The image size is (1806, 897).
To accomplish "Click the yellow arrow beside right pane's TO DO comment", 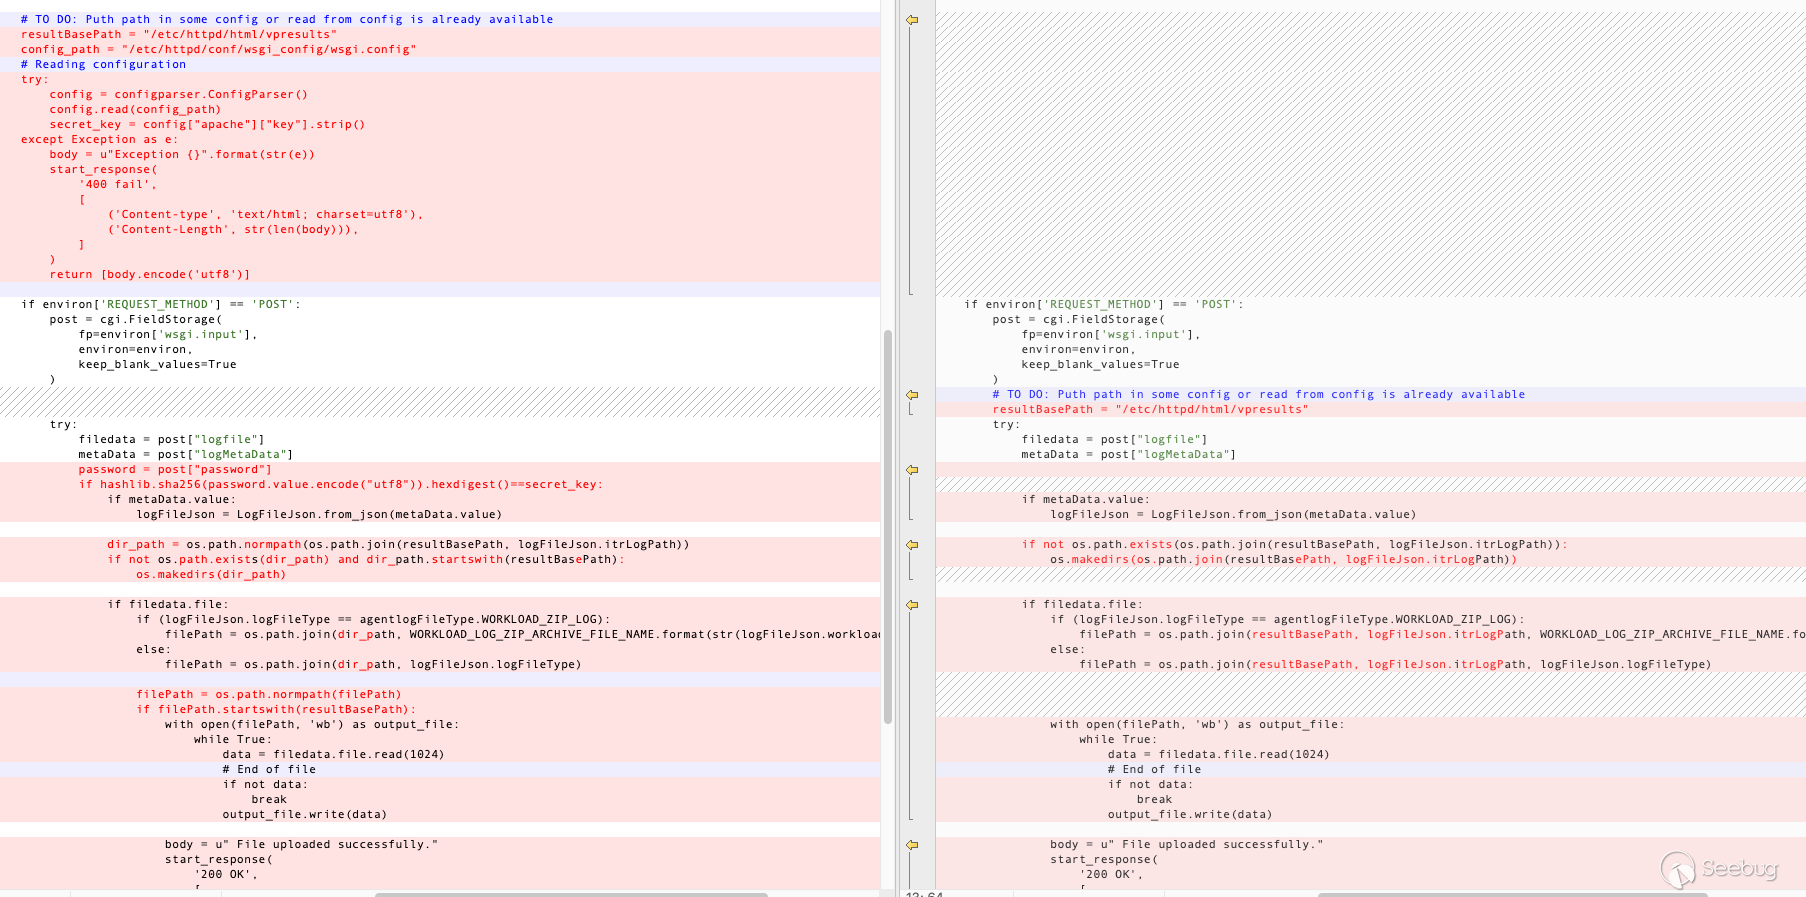I will click(912, 395).
